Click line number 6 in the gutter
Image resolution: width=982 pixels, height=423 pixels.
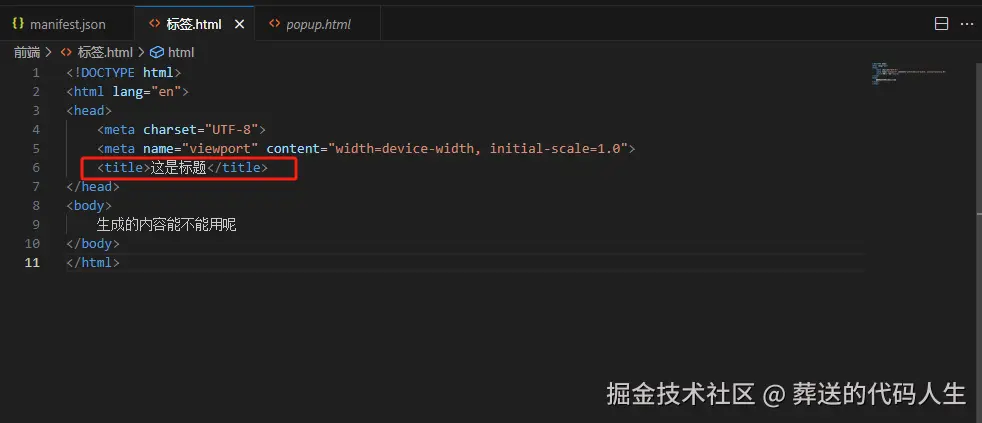(x=36, y=168)
